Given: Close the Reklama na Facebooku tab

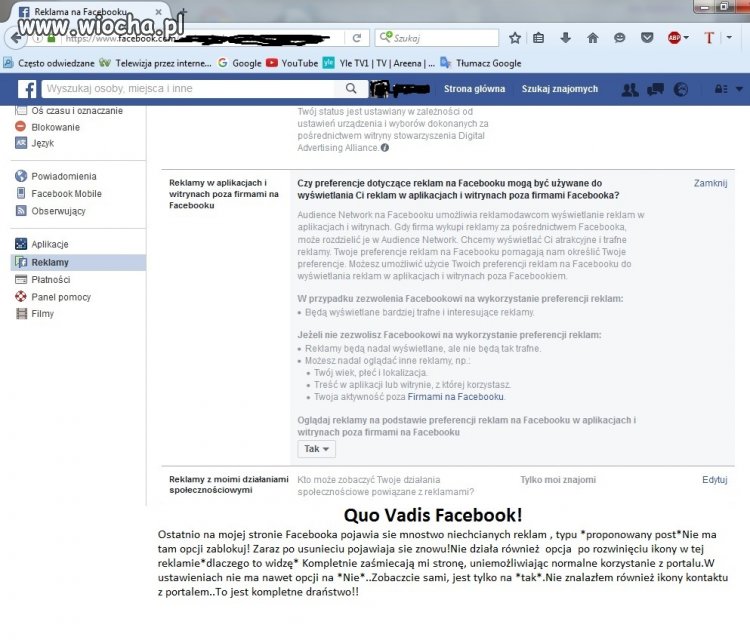Looking at the screenshot, I should [x=159, y=12].
